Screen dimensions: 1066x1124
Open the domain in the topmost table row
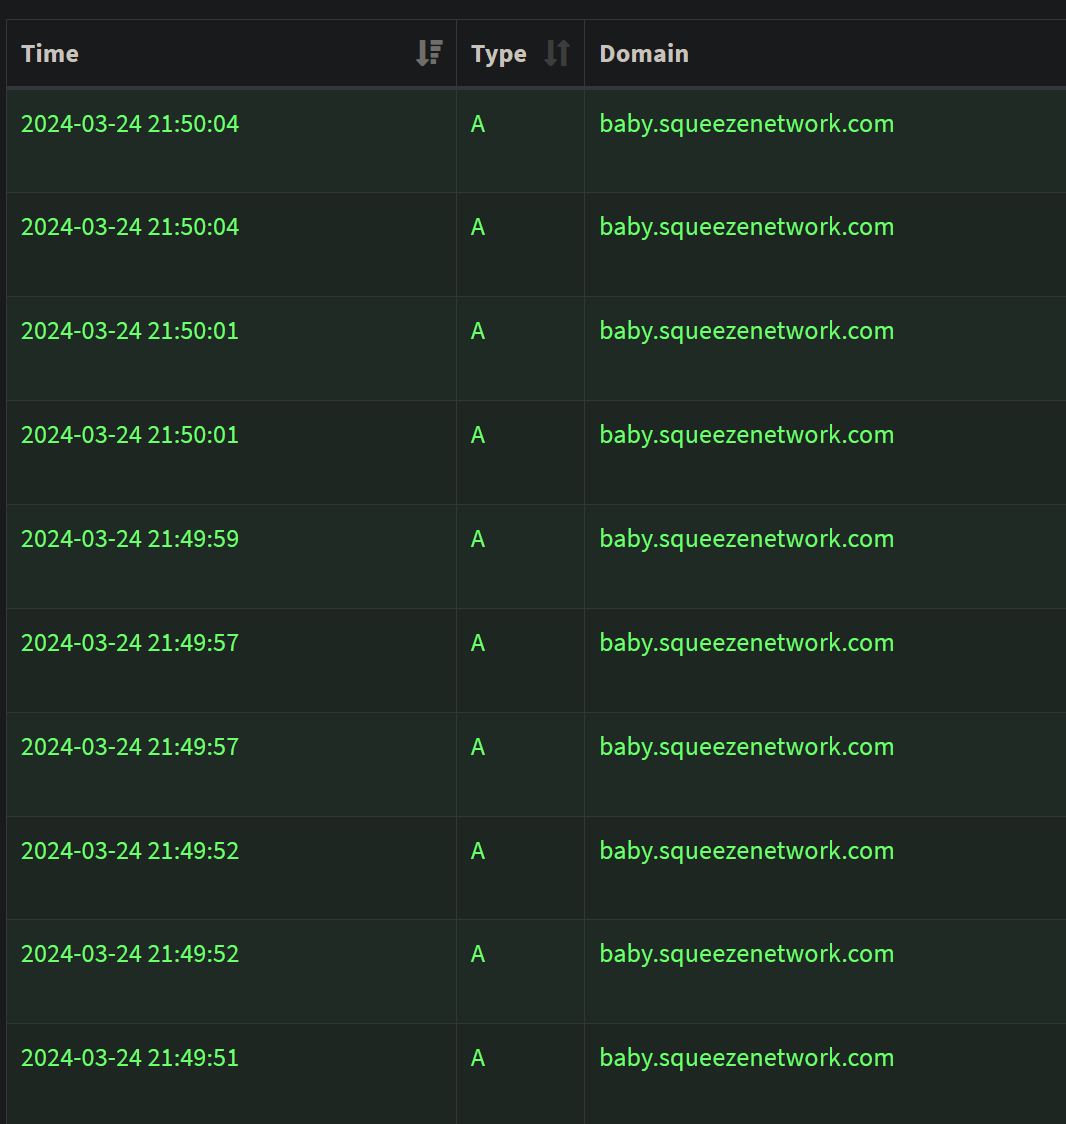click(746, 124)
